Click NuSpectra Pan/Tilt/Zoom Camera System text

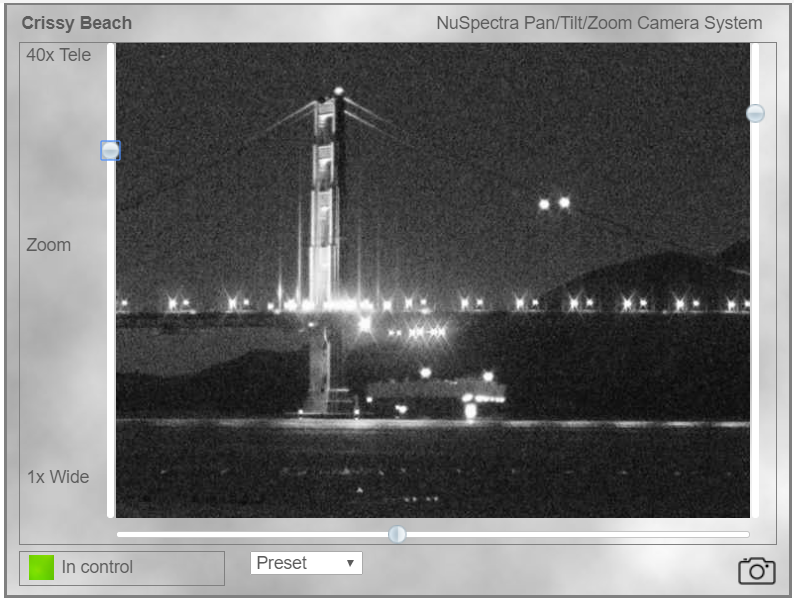pos(599,23)
